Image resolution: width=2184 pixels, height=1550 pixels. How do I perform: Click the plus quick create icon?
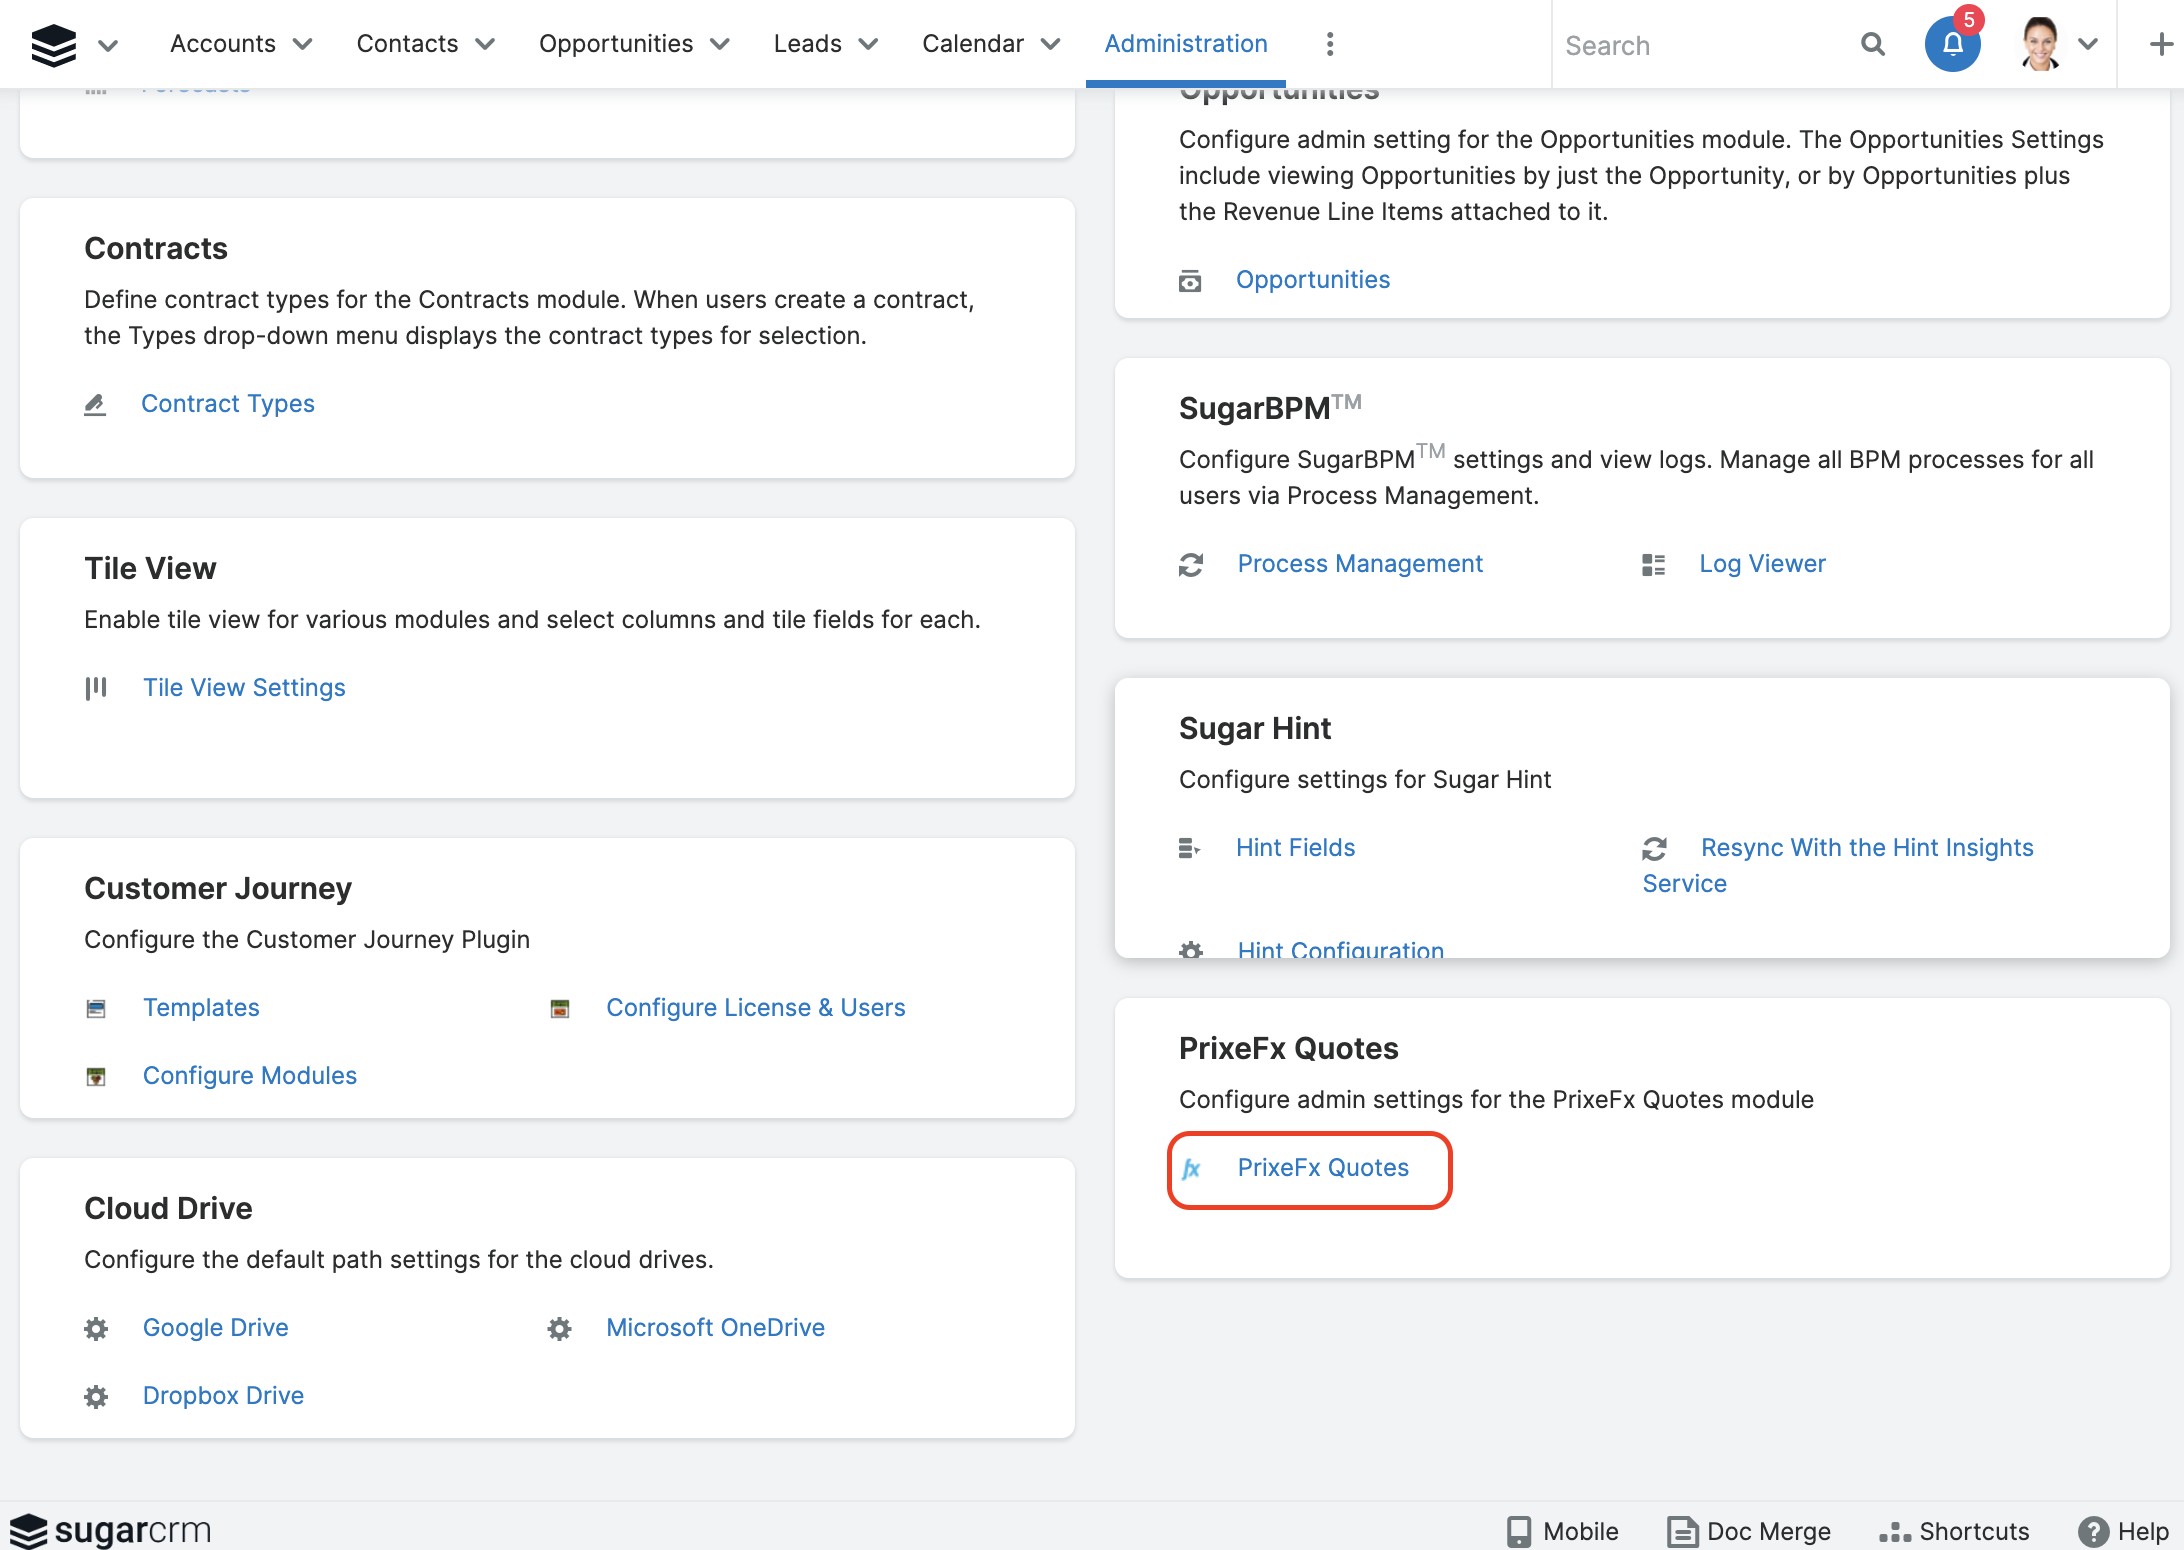2161,44
